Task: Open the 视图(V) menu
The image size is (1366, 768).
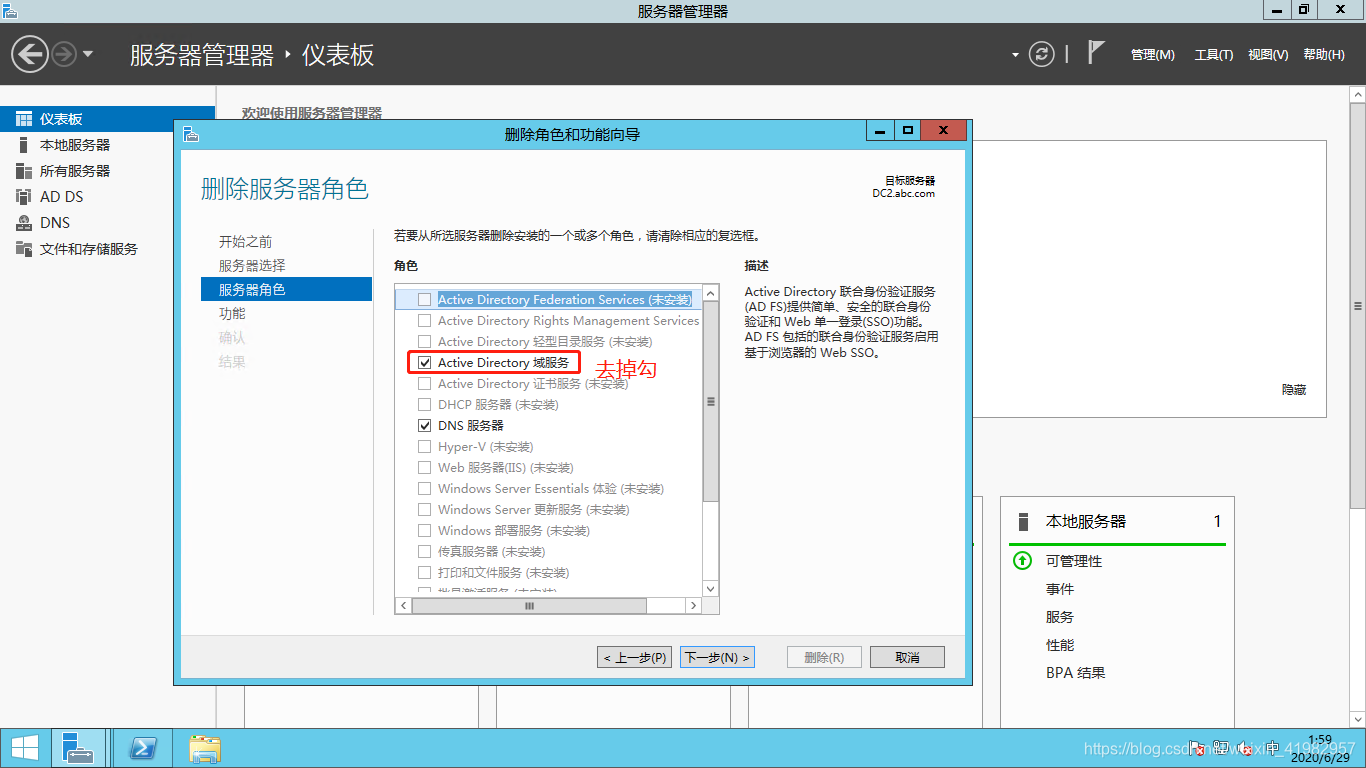Action: tap(1268, 55)
